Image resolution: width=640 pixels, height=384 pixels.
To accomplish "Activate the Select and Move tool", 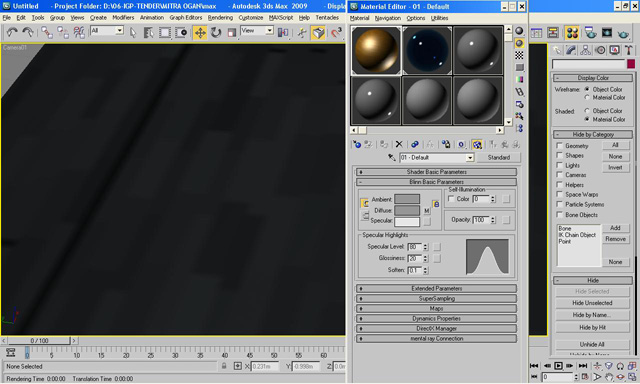I will (200, 32).
